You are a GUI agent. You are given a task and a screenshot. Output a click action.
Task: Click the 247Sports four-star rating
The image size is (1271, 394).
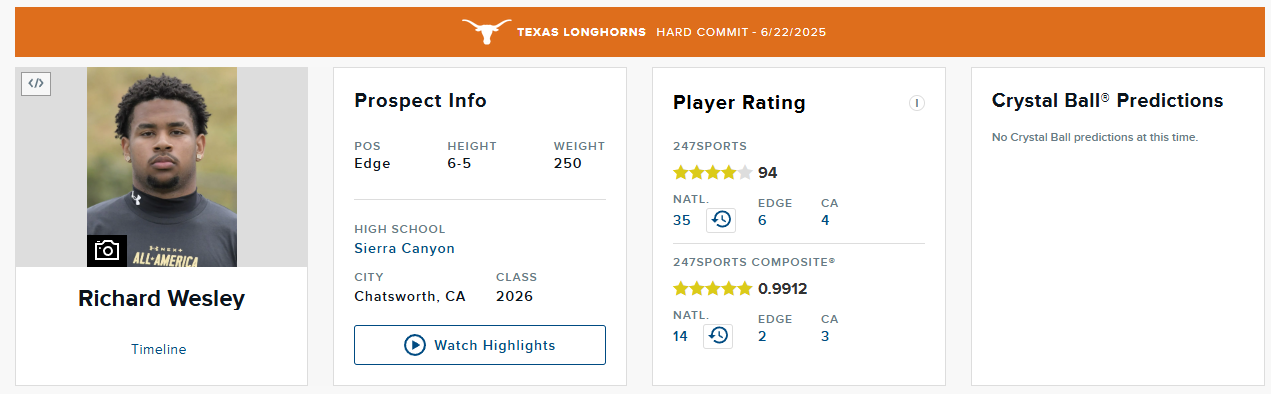pyautogui.click(x=713, y=172)
